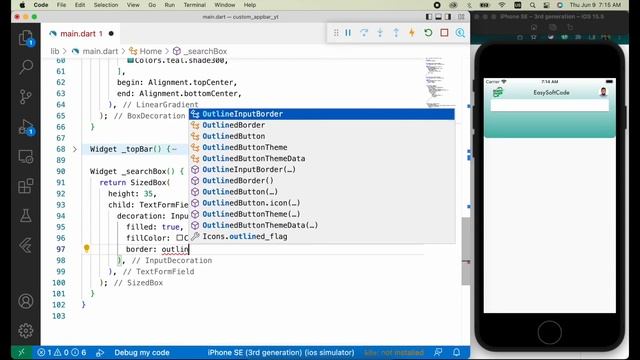Image resolution: width=640 pixels, height=360 pixels.
Task: Open the File menu
Action: 61,5
